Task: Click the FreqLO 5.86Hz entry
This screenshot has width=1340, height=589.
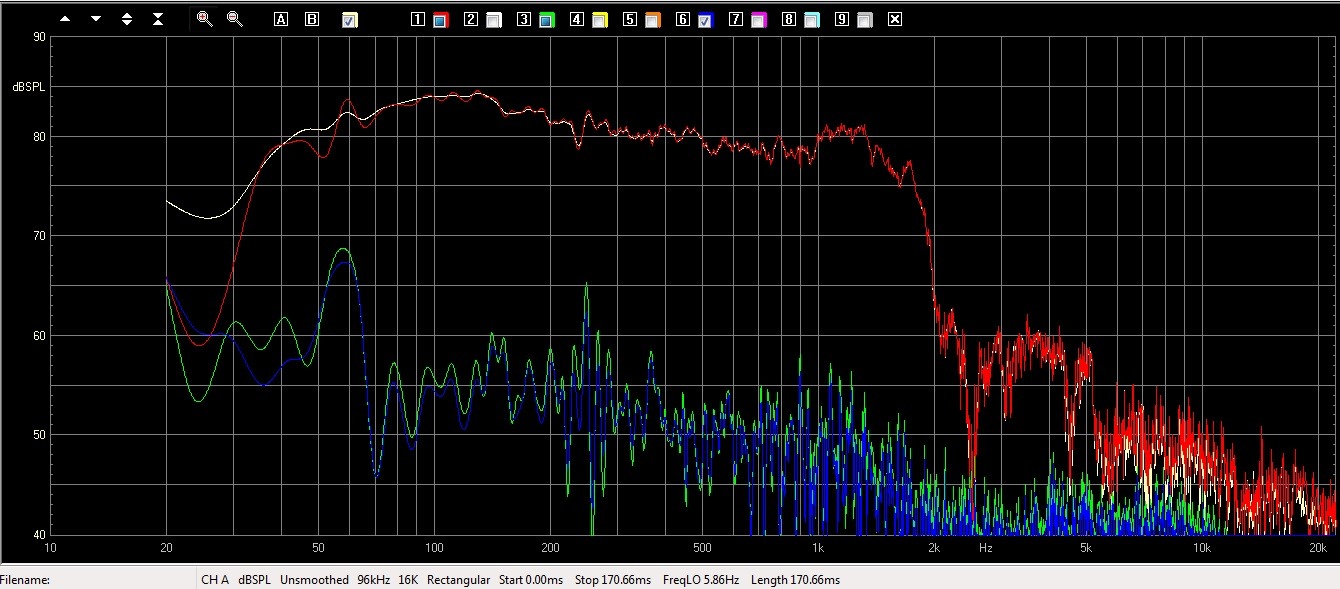Action: (x=700, y=580)
